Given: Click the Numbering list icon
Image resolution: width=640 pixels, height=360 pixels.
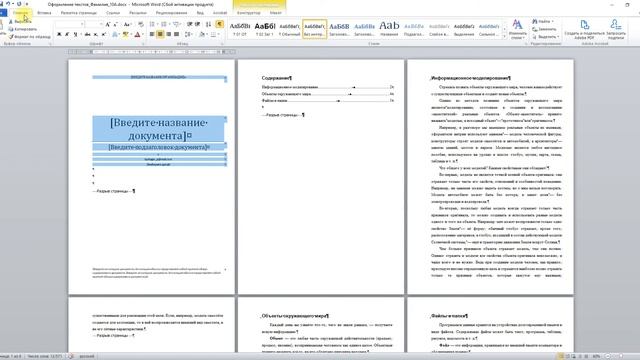Looking at the screenshot, I should point(164,24).
